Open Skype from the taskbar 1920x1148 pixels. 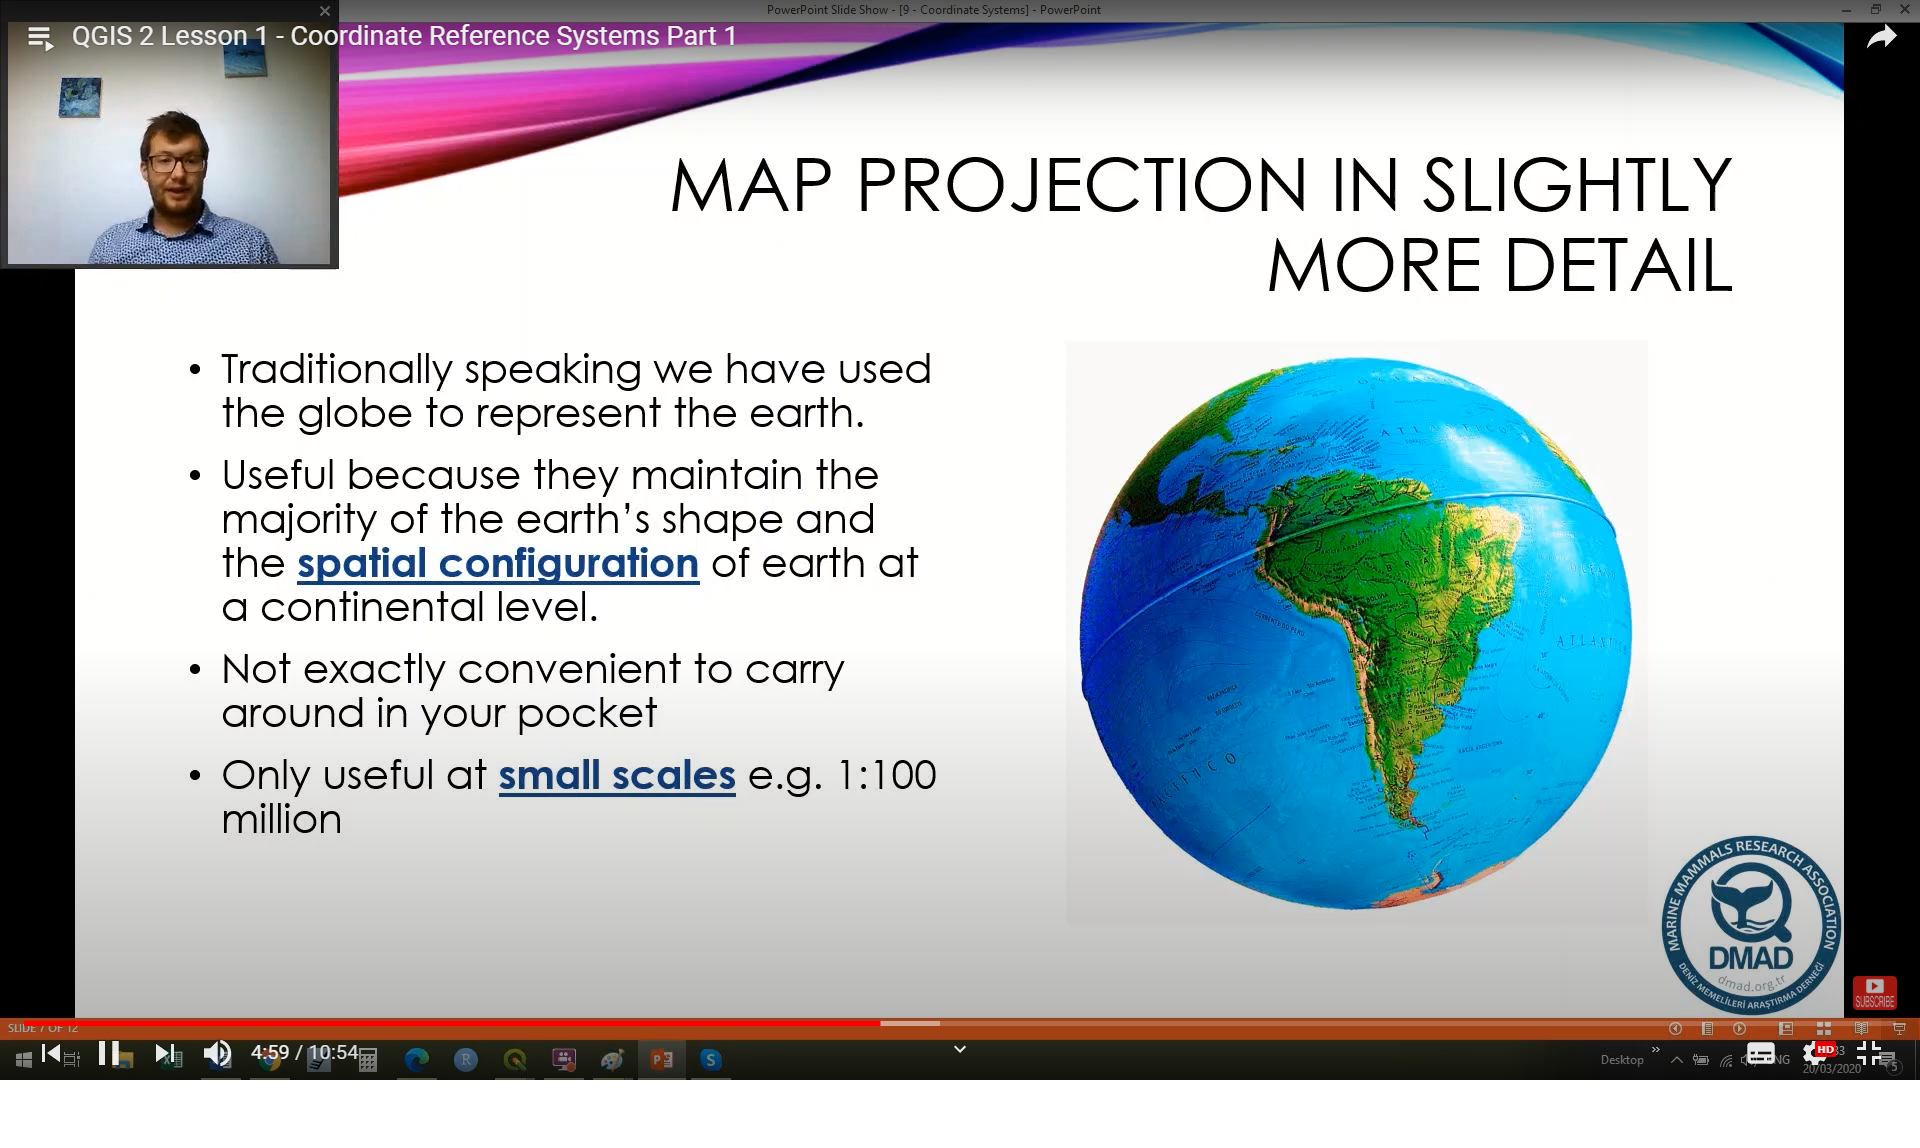[x=711, y=1058]
